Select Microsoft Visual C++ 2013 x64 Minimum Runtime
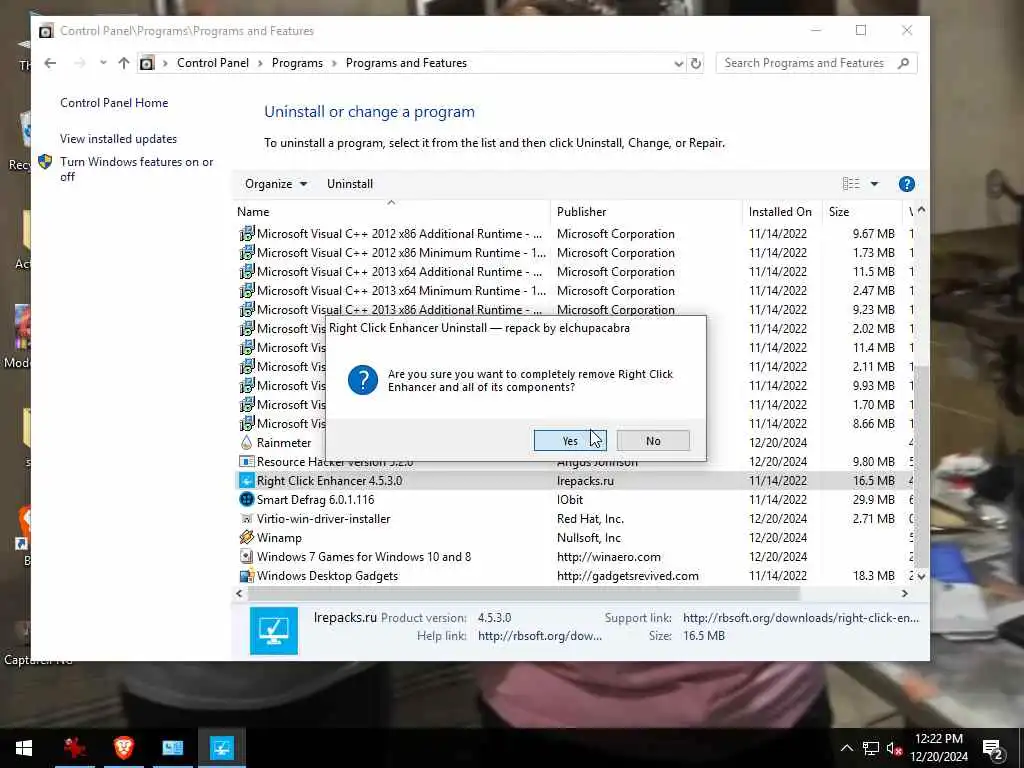The height and width of the screenshot is (768, 1024). point(575,291)
